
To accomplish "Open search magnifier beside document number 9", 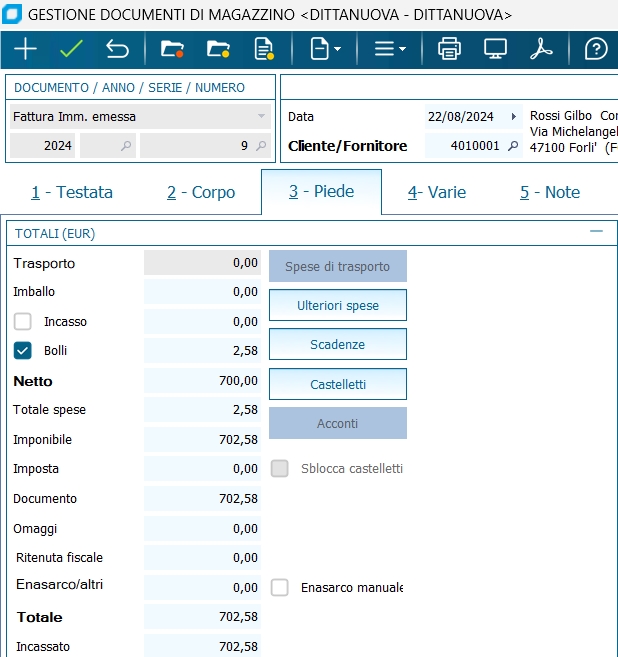I will (x=261, y=146).
